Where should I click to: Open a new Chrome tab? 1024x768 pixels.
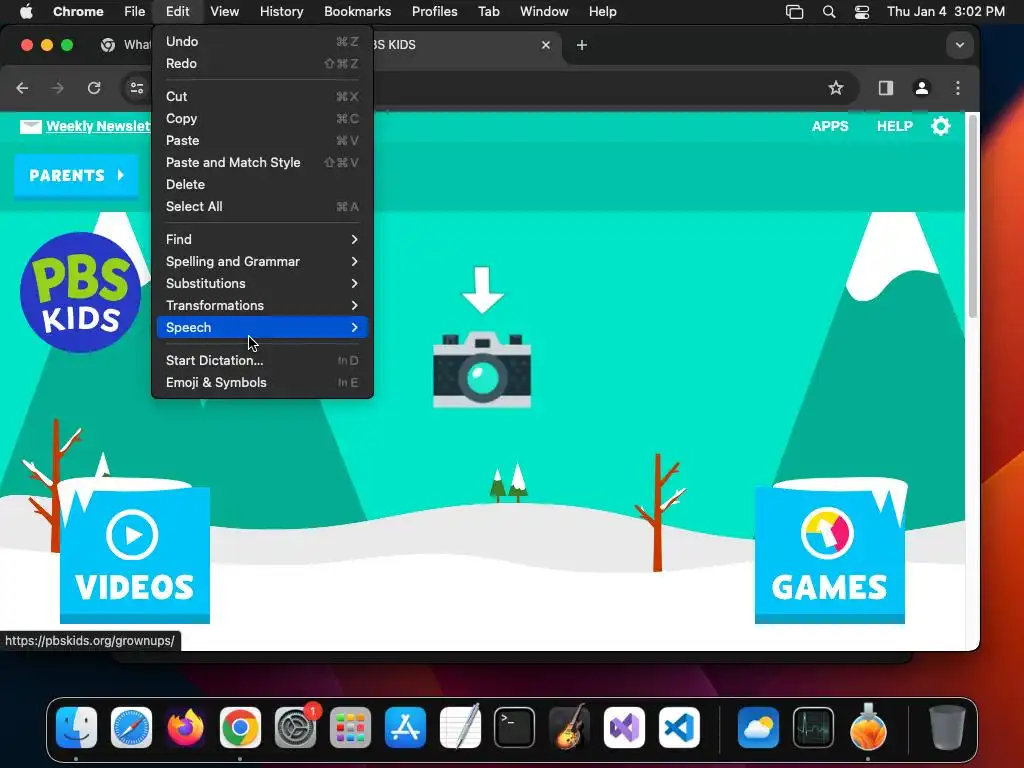tap(581, 45)
